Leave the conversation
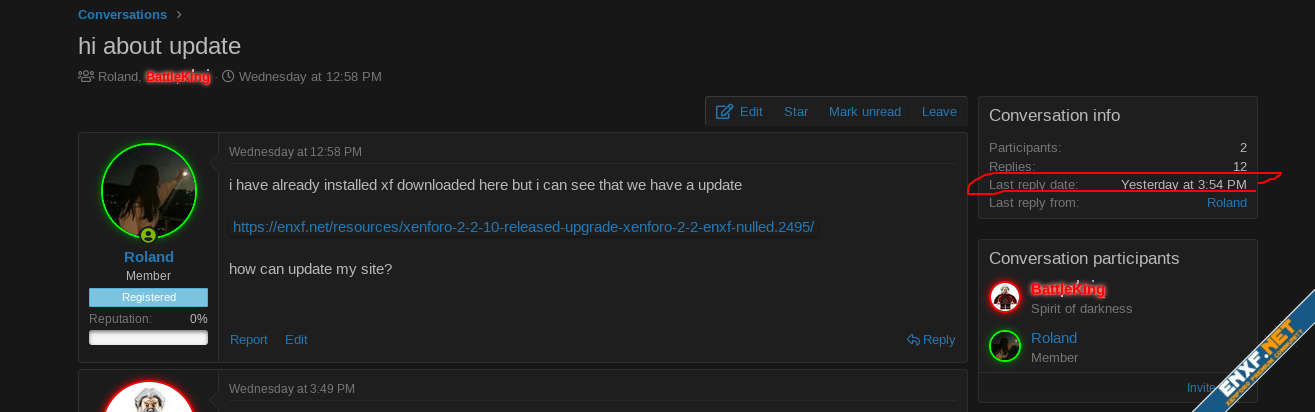1315x412 pixels. pyautogui.click(x=939, y=112)
